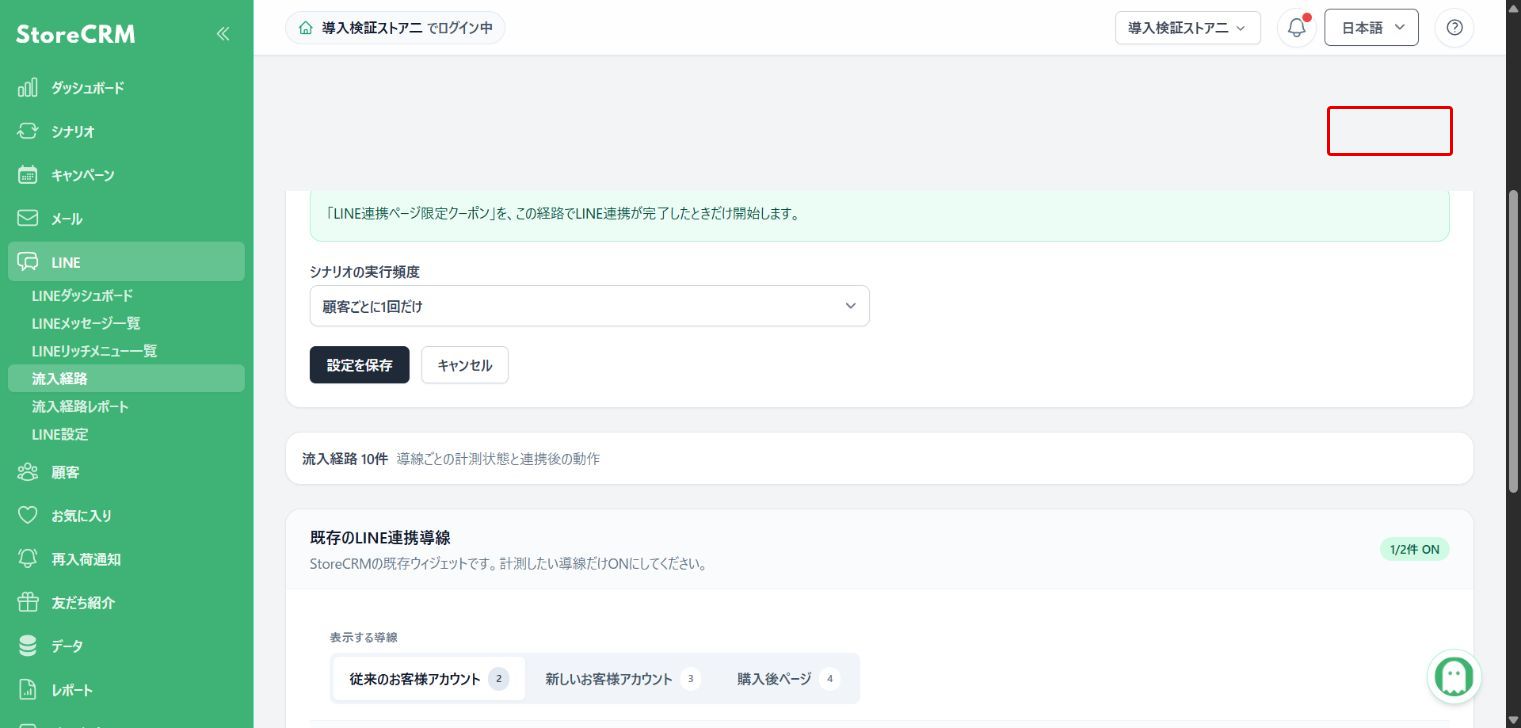Expand シナリオの実行頻度 dropdown 顧客ごとに1回だけ
Screen dimensions: 1521x728
point(589,306)
